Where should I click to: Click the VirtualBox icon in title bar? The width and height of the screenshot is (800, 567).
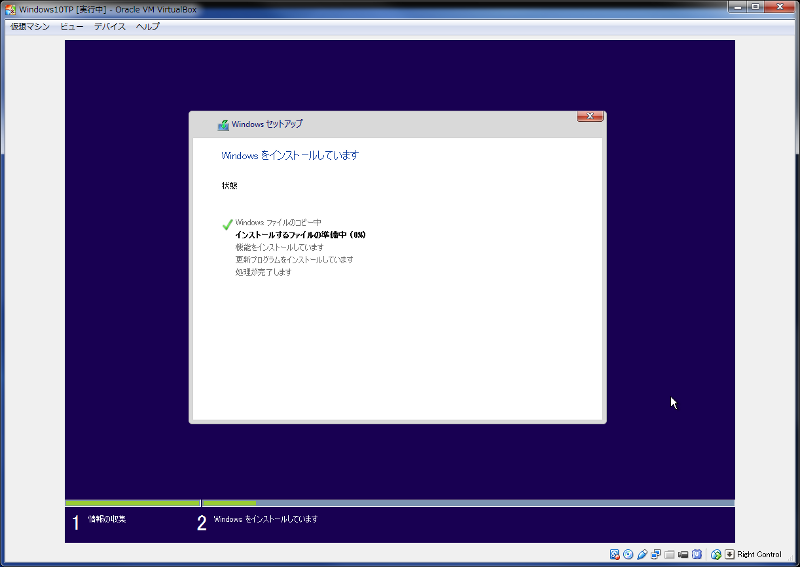(10, 9)
